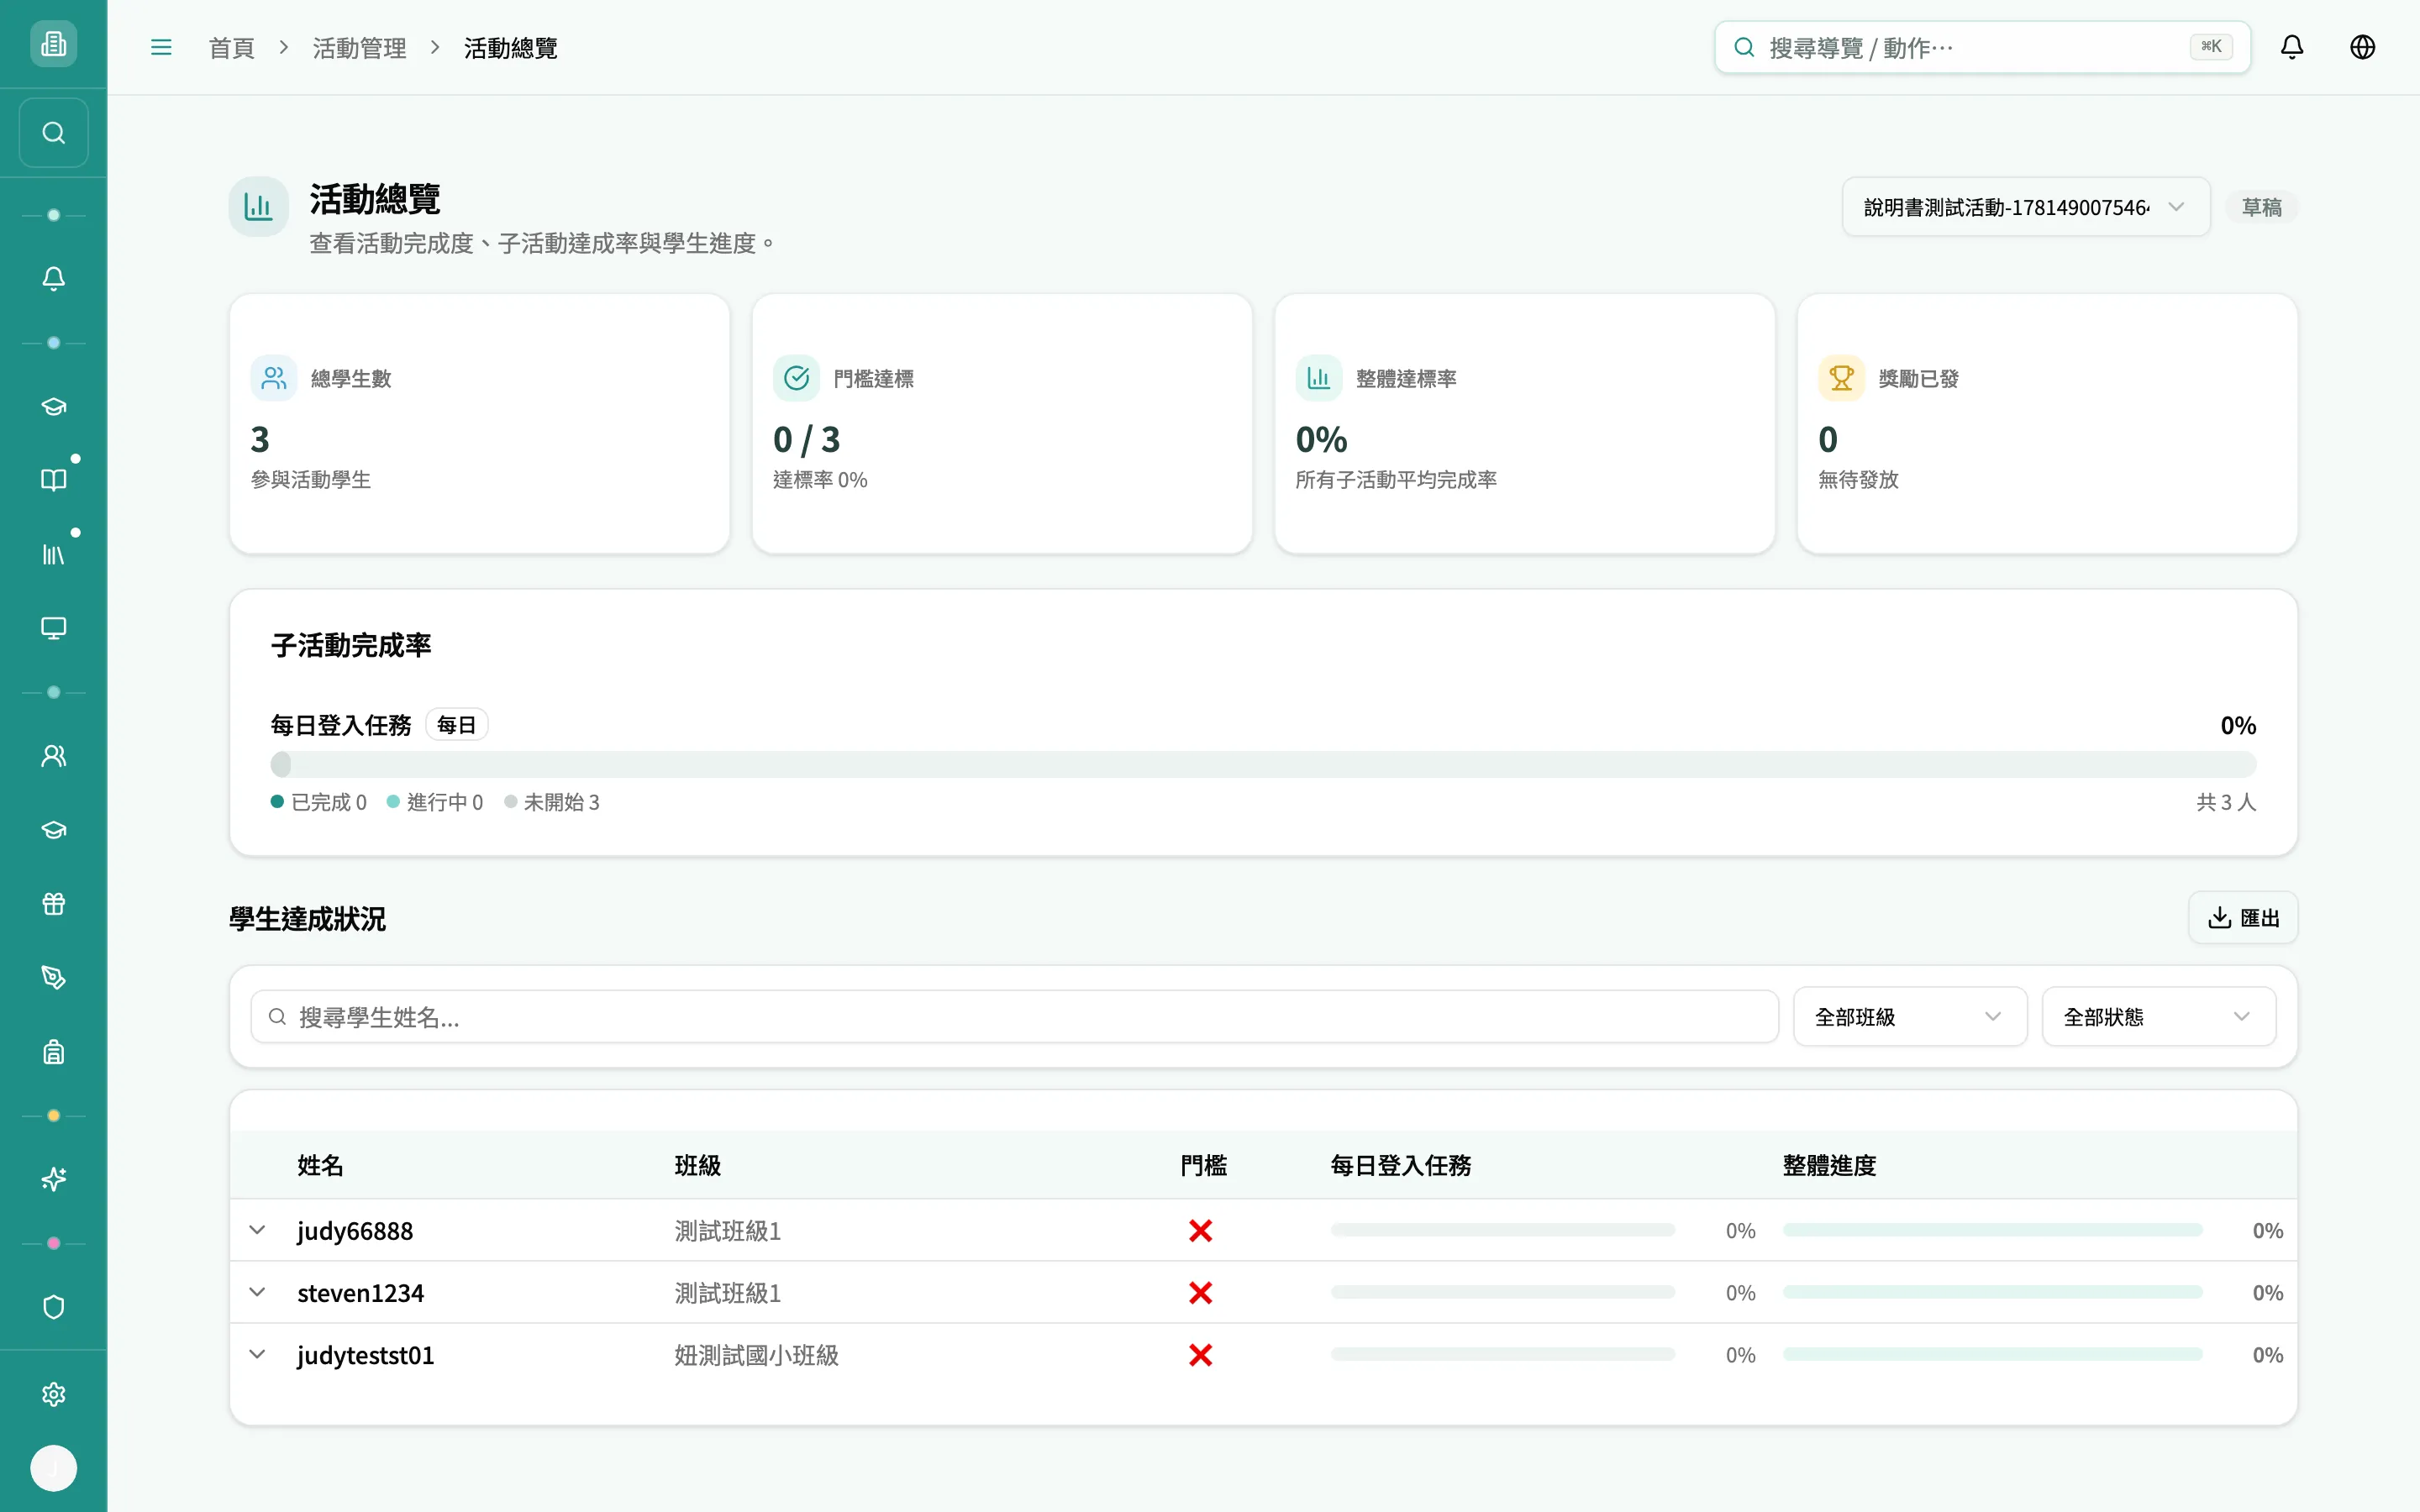This screenshot has height=1512, width=2420.
Task: Click the red X for judytestst01
Action: click(x=1200, y=1354)
